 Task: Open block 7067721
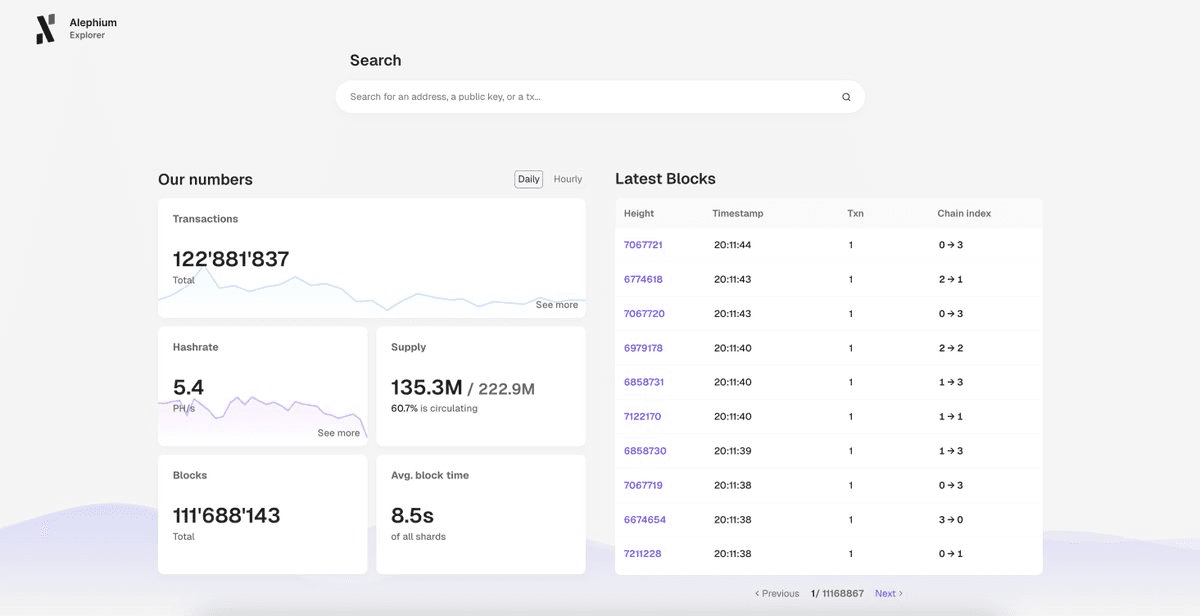pyautogui.click(x=643, y=245)
